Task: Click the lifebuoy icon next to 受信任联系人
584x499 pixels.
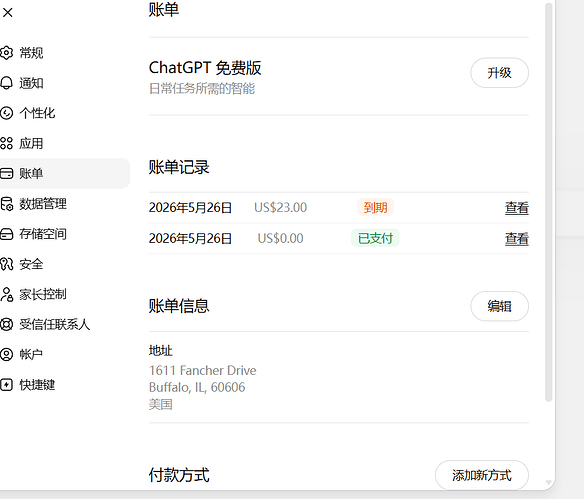Action: [x=6, y=324]
